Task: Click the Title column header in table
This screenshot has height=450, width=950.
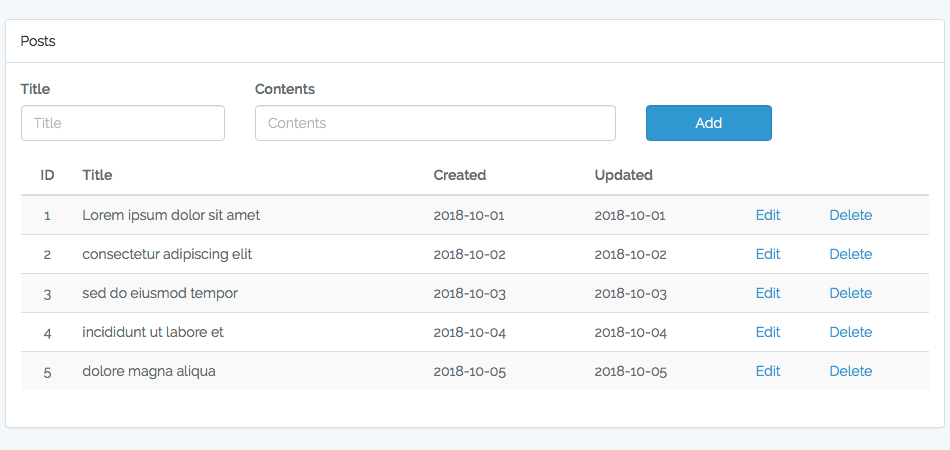Action: pyautogui.click(x=97, y=175)
